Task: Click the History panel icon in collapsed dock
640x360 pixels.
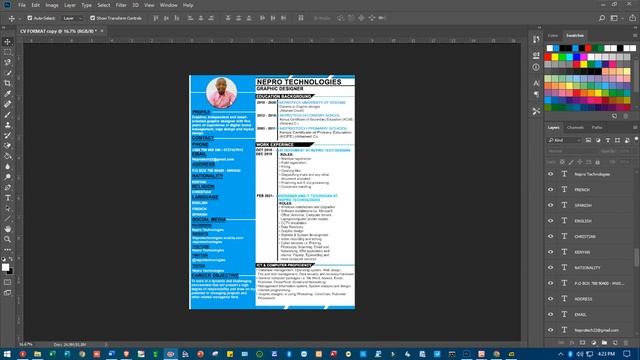Action: [x=536, y=40]
